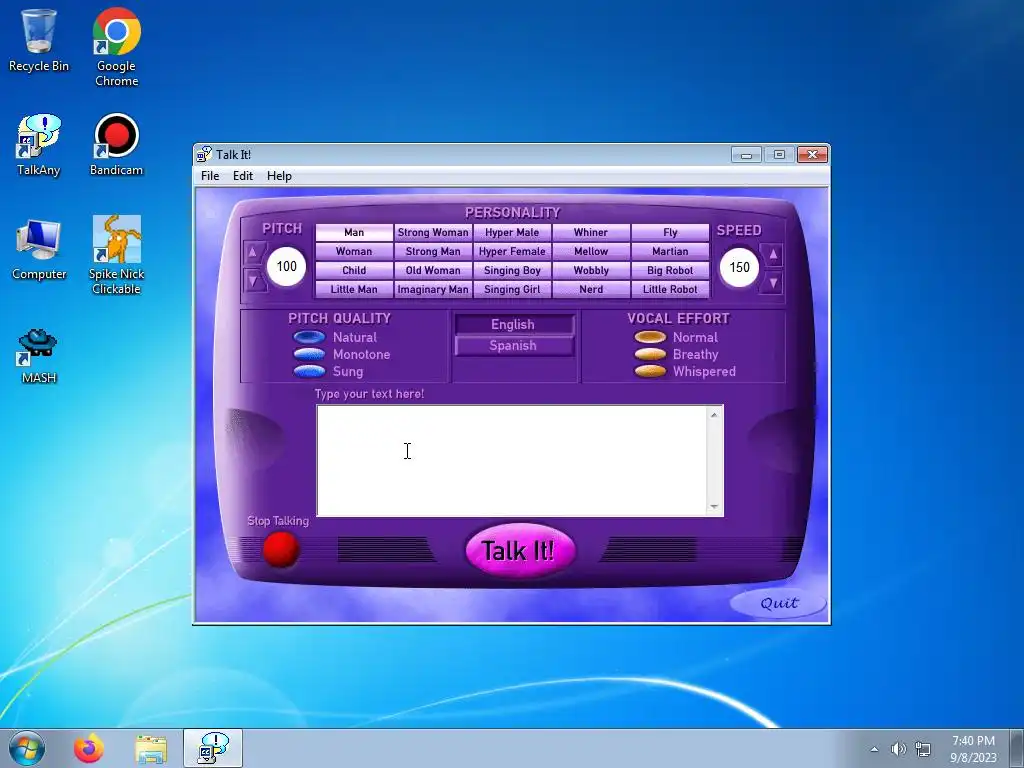Pick the Big Robot personality button
The height and width of the screenshot is (768, 1024).
(670, 270)
